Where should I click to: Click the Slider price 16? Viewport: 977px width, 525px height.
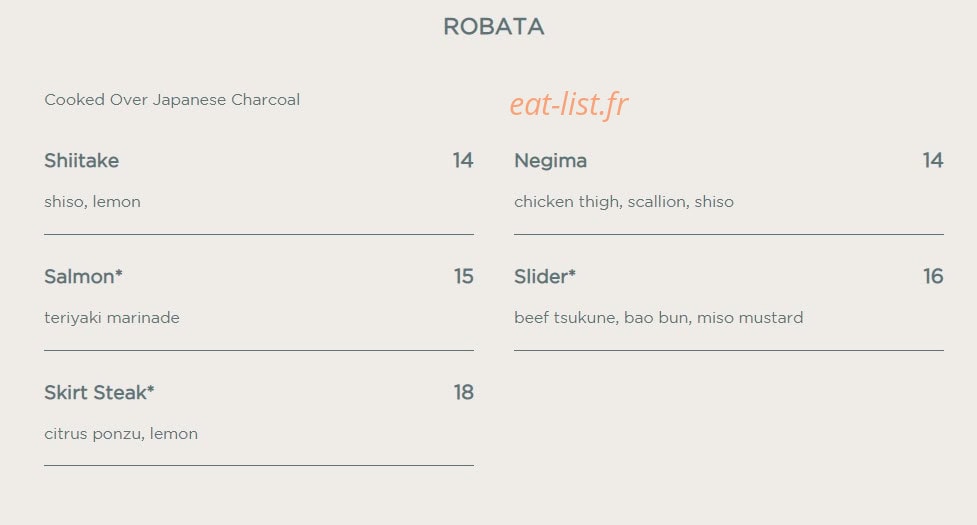(933, 277)
